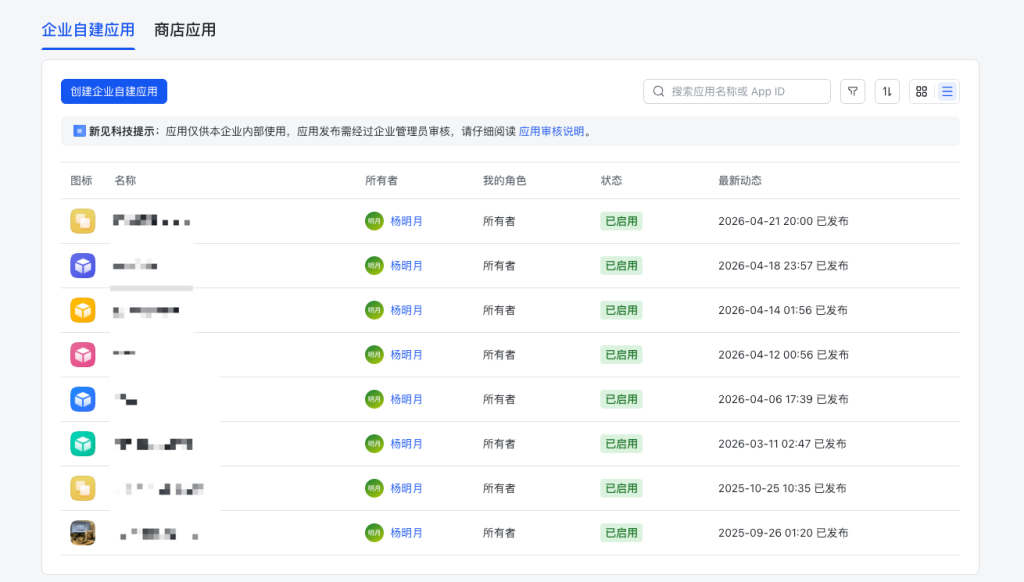Image resolution: width=1024 pixels, height=582 pixels.
Task: Select the teal cube app icon
Action: [83, 444]
